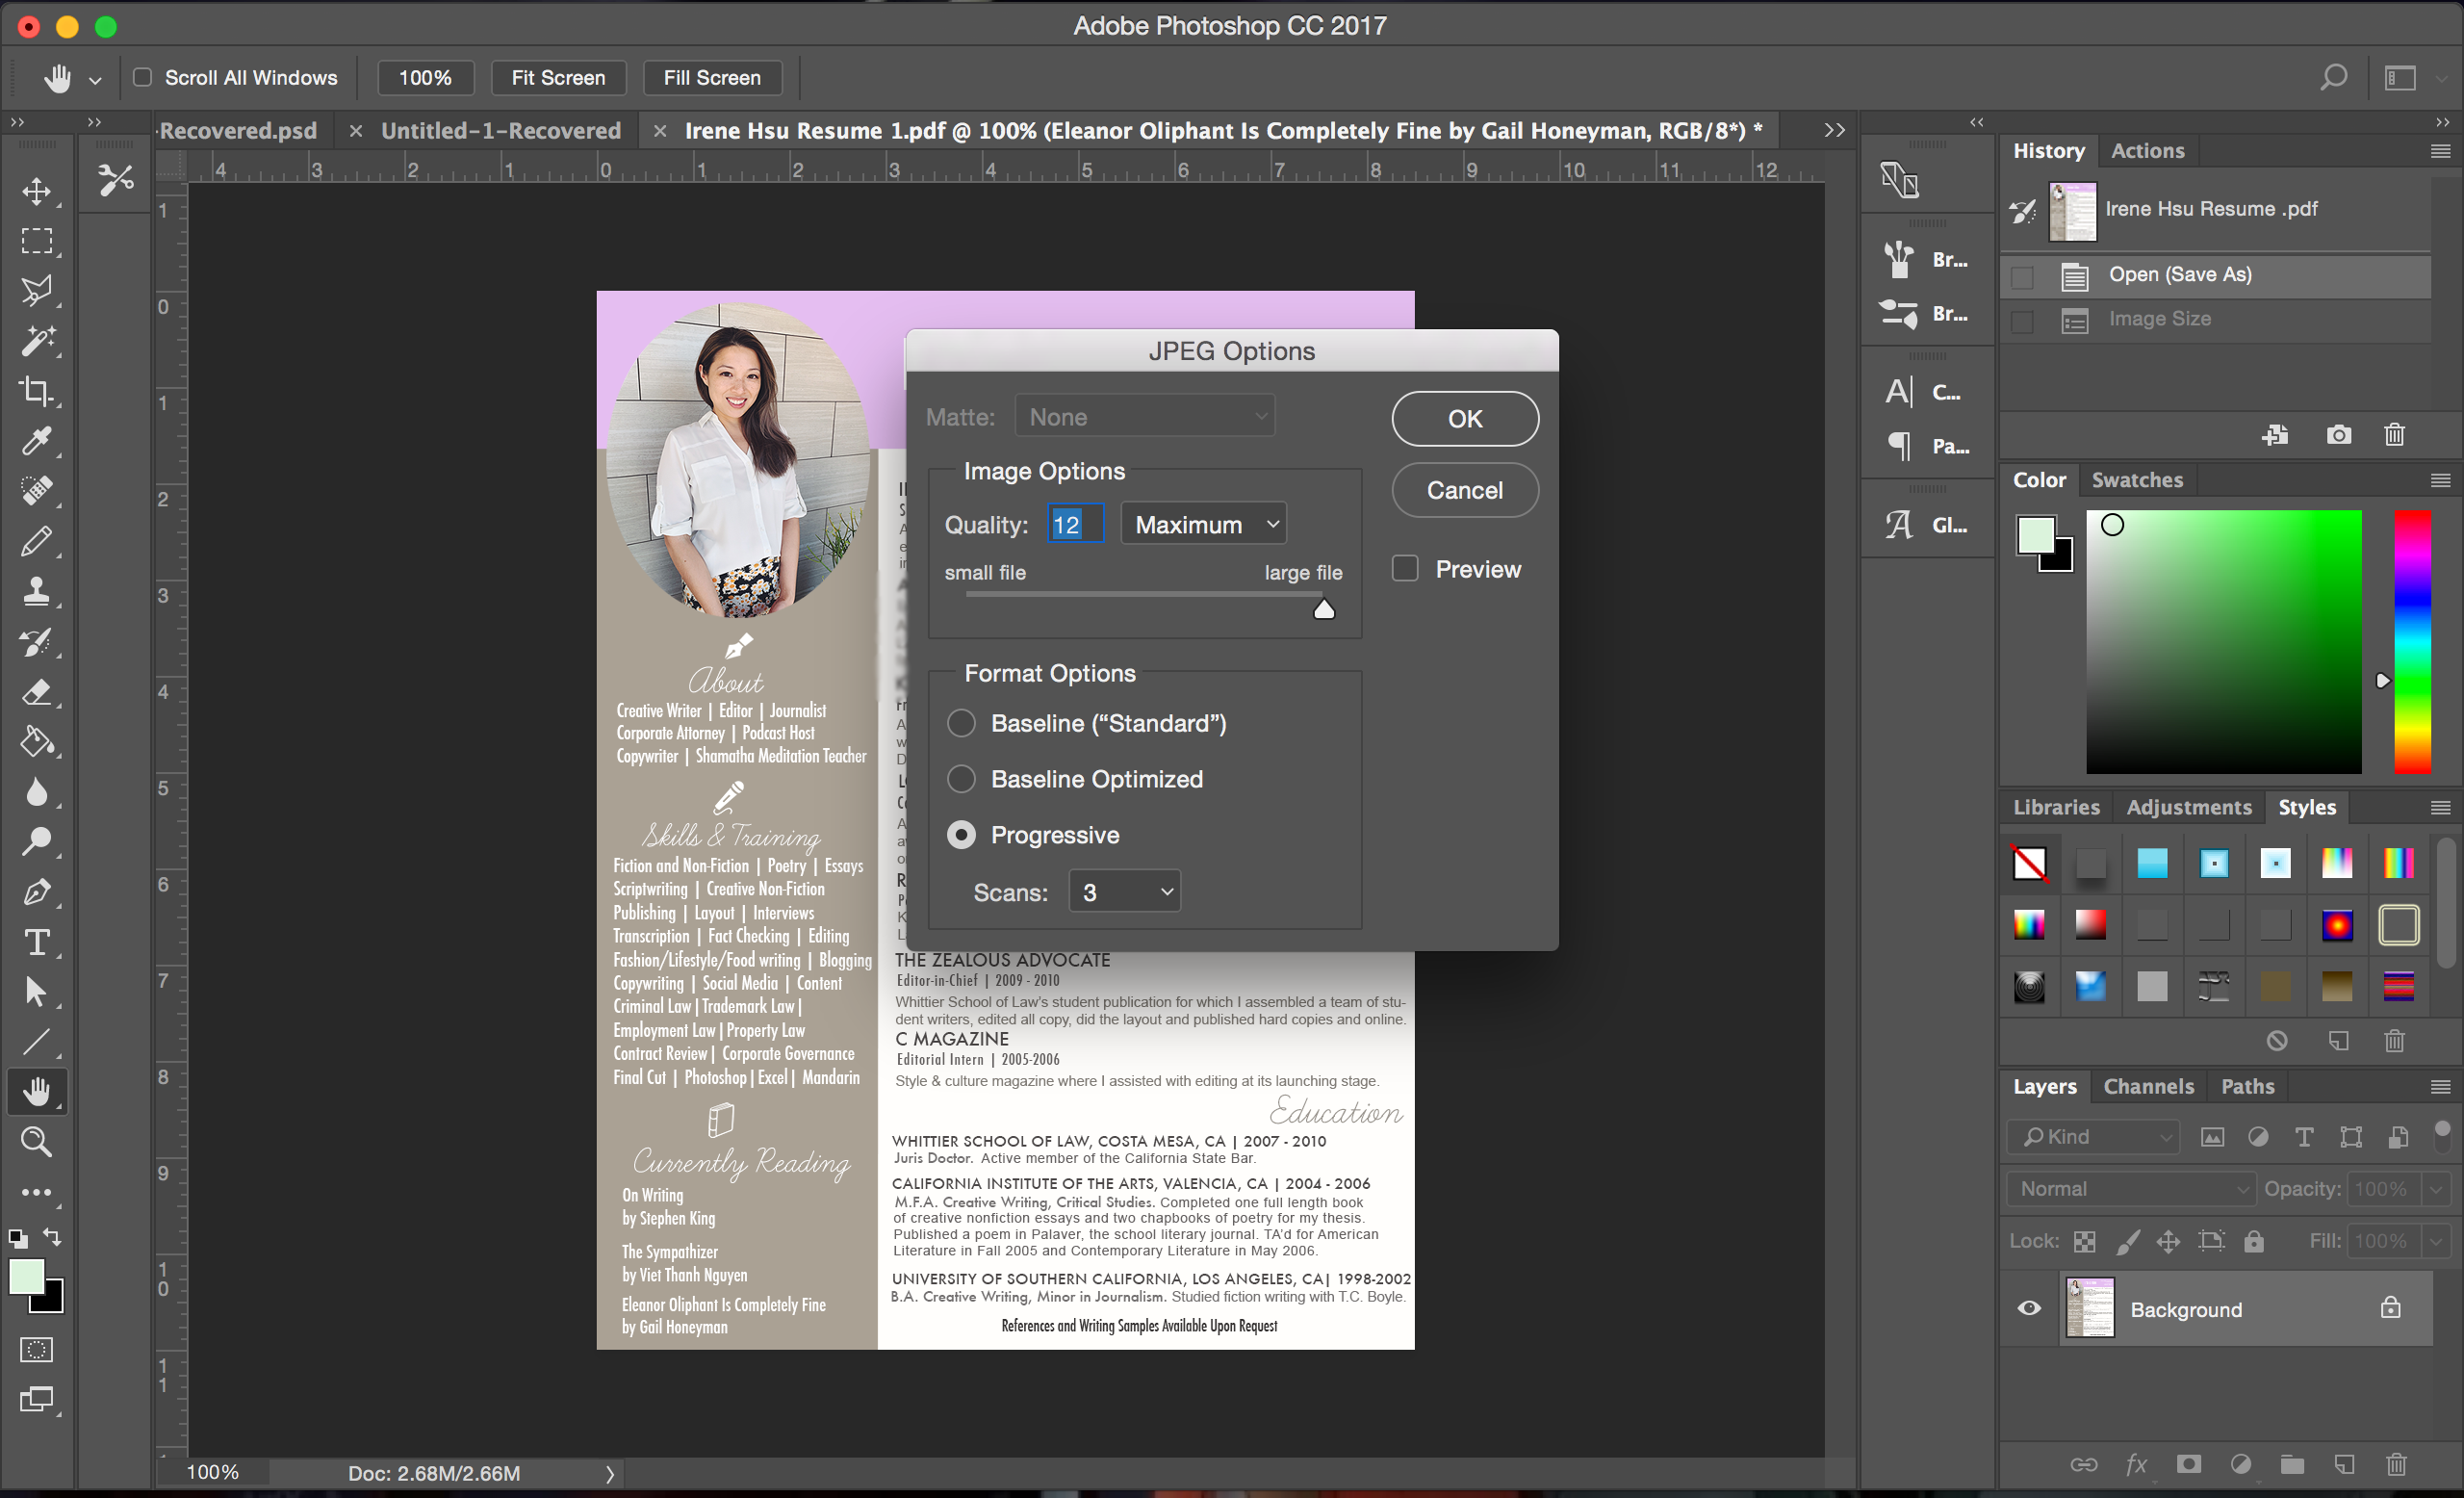Screen dimensions: 2464x1498
Task: Switch to Untitled-1-Recovered document tab
Action: tap(501, 130)
